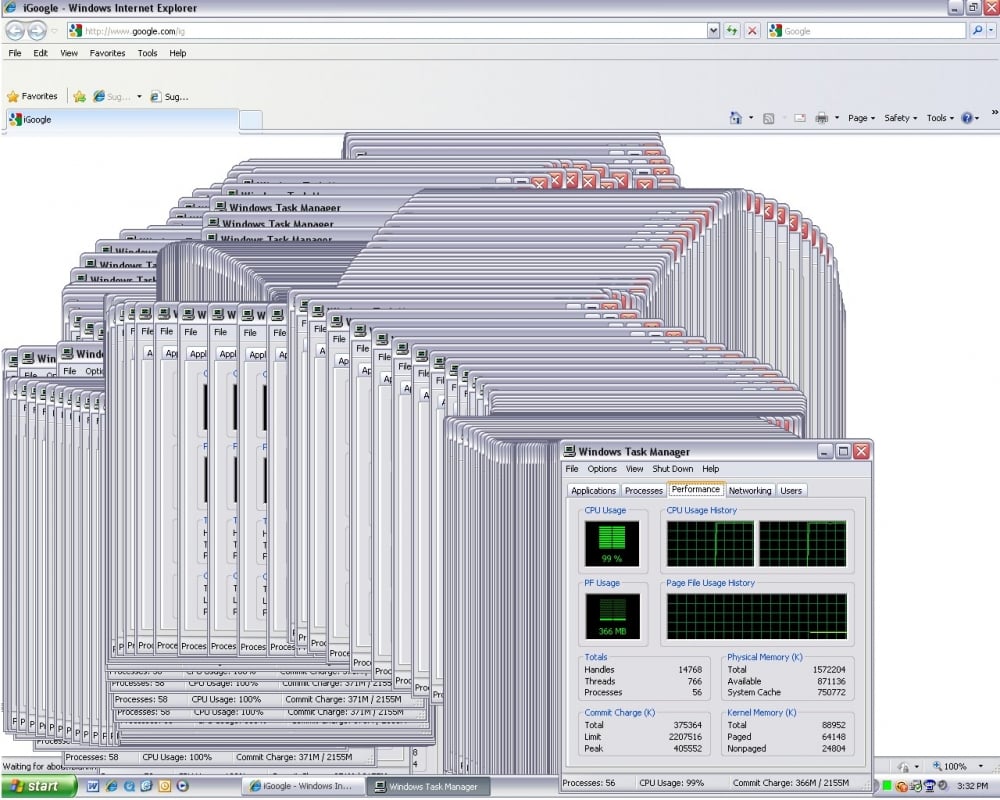Image resolution: width=1000 pixels, height=800 pixels.
Task: Open search provider options dropdown
Action: (x=991, y=30)
